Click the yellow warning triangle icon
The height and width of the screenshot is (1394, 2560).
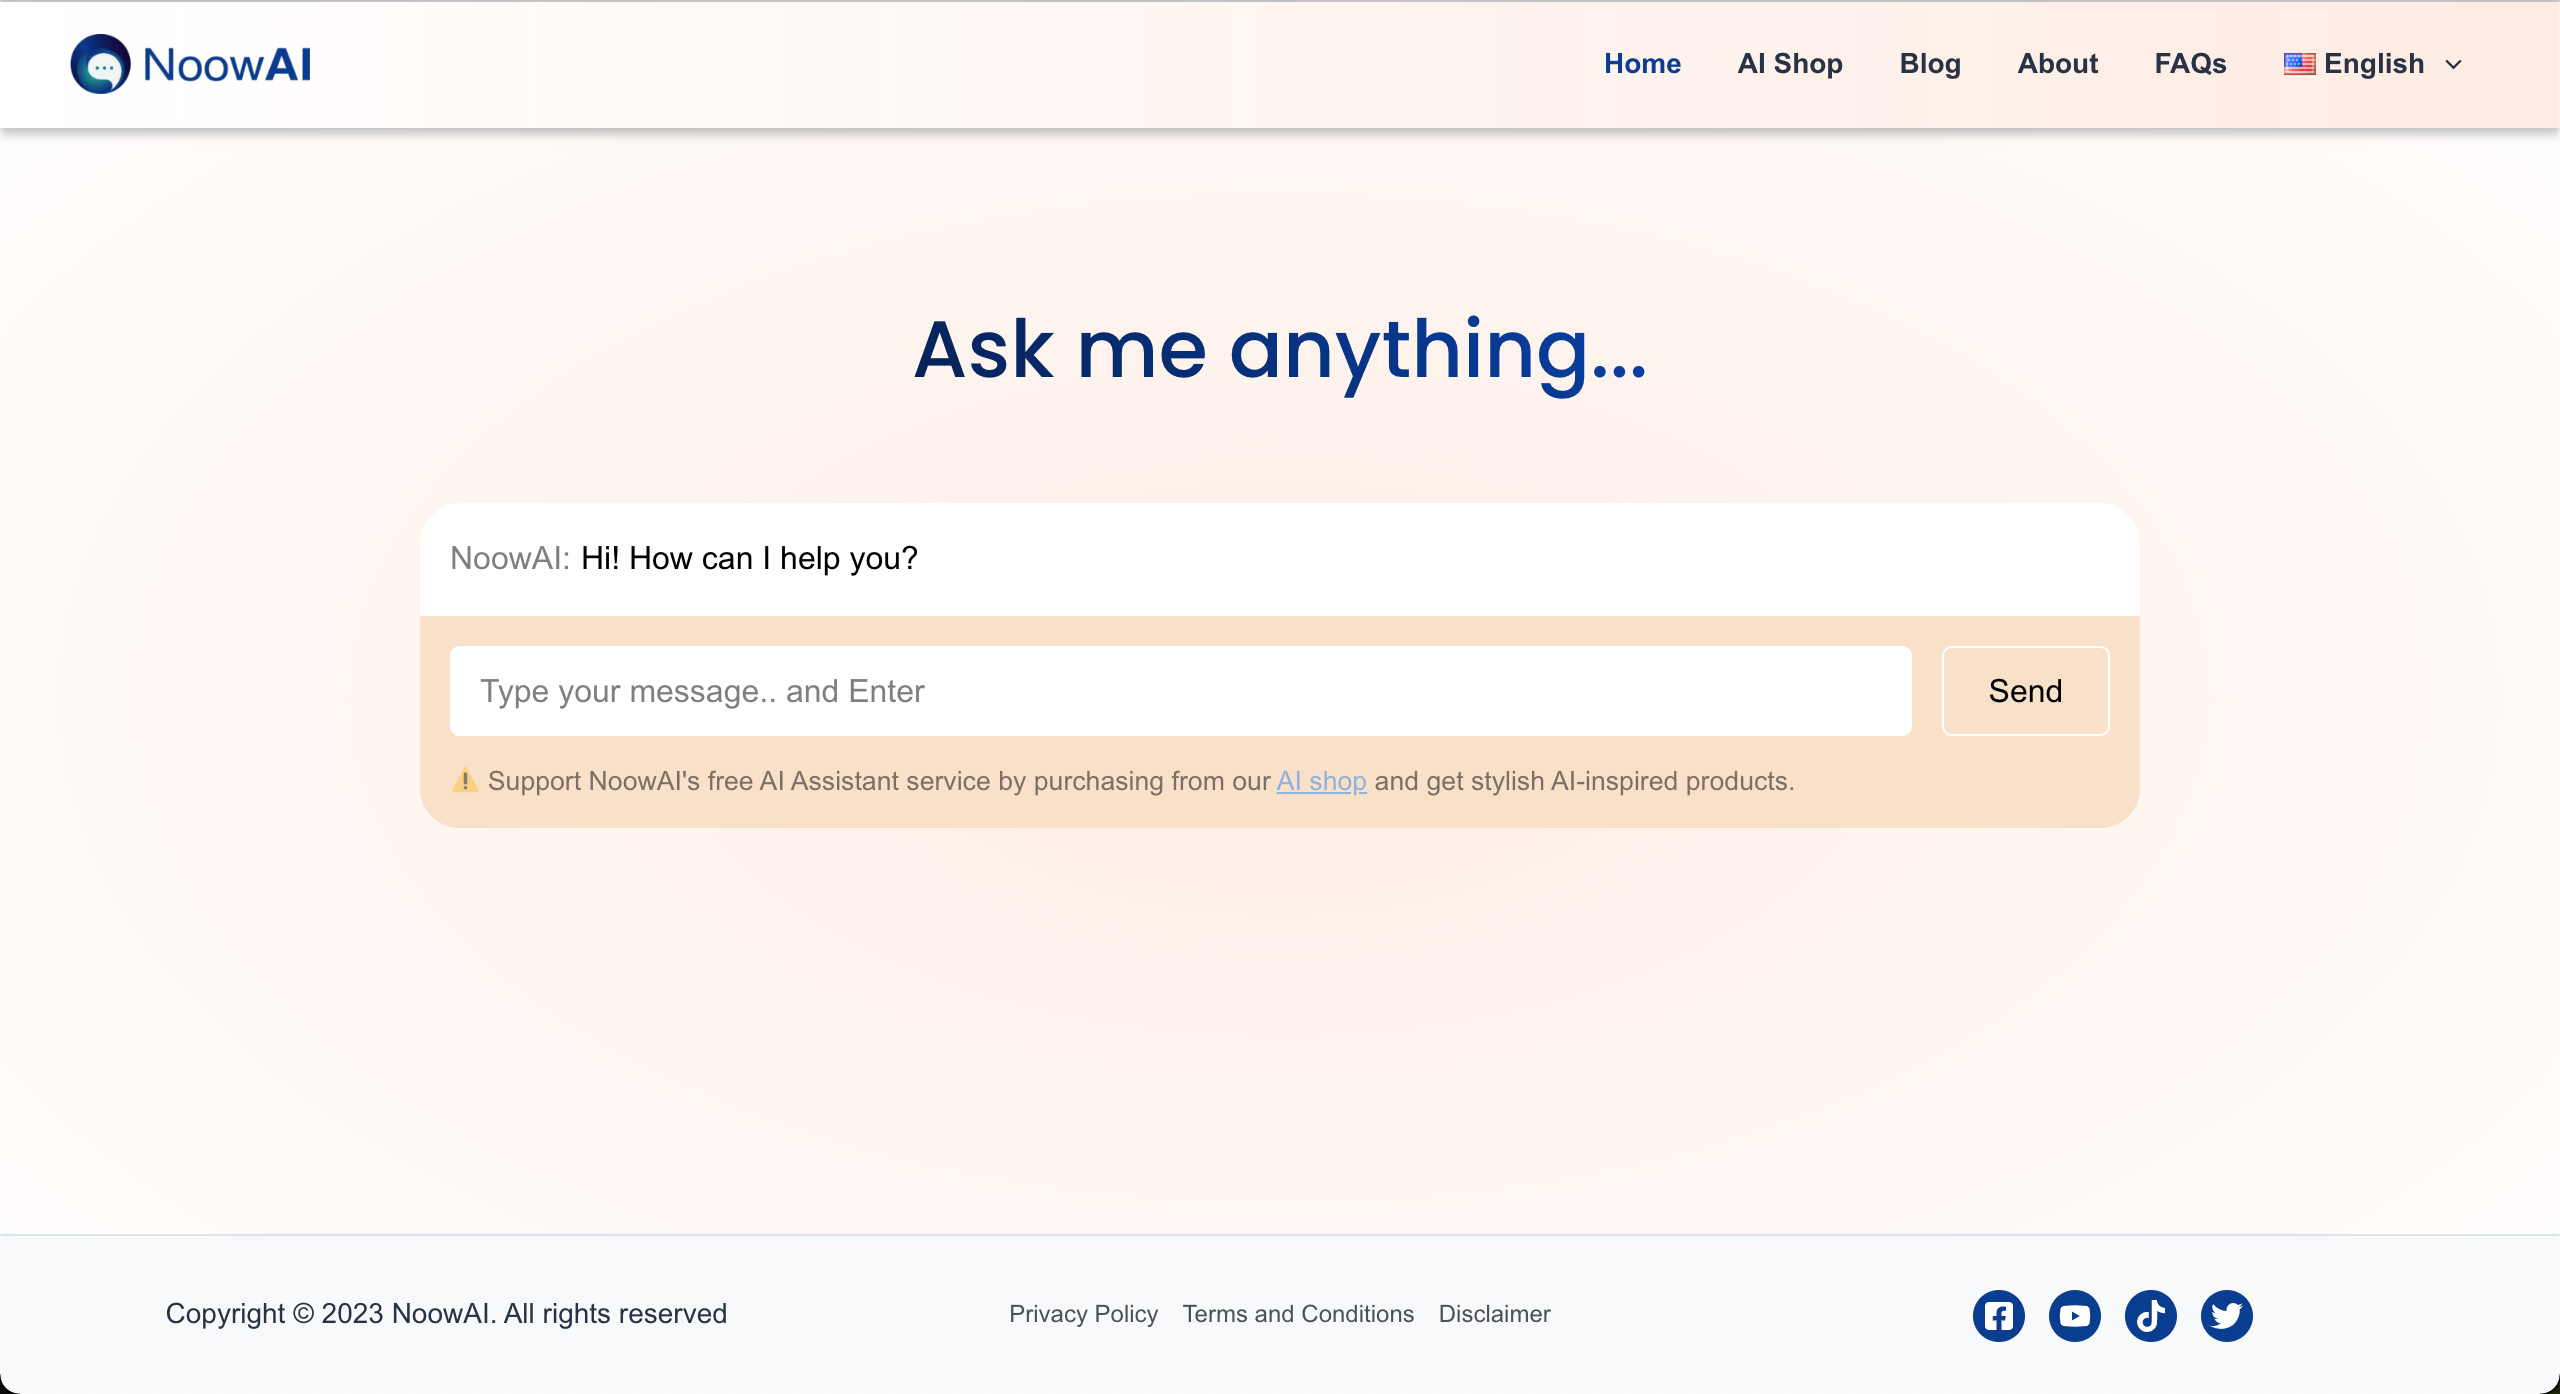tap(465, 780)
